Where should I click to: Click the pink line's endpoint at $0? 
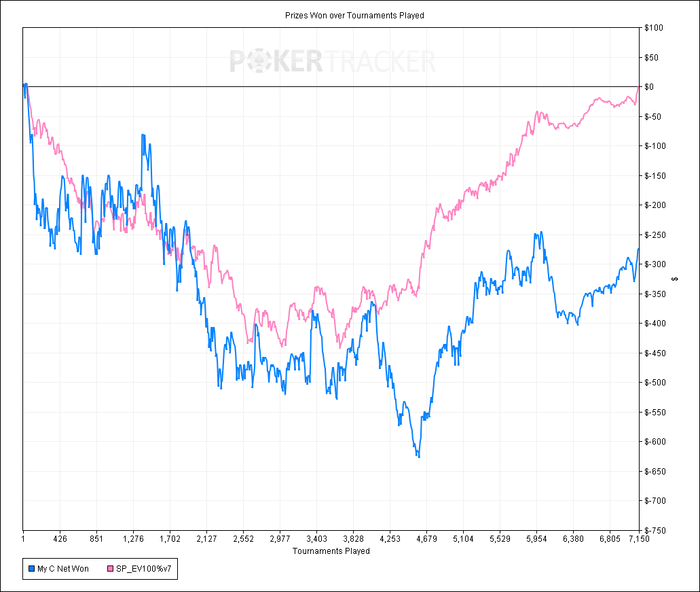point(638,88)
